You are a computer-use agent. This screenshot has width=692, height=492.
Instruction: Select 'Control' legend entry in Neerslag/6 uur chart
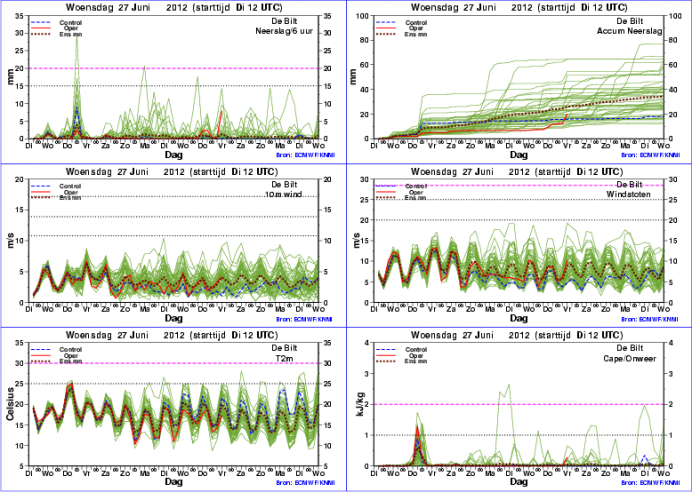point(71,23)
